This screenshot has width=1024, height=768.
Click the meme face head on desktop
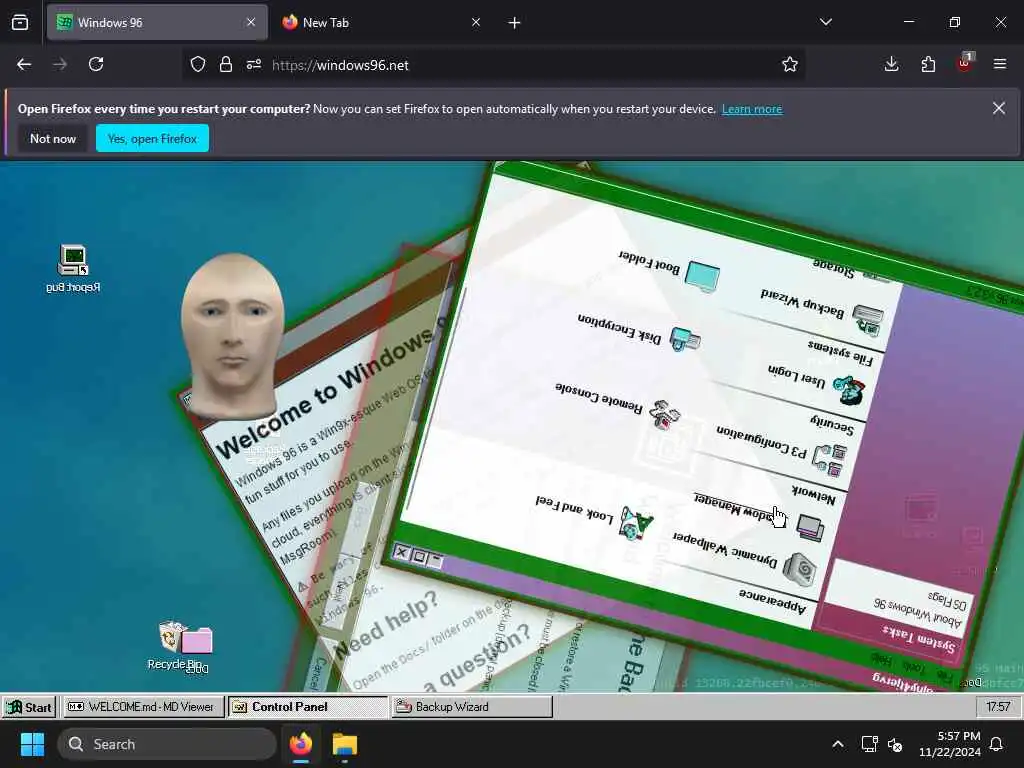click(x=232, y=334)
